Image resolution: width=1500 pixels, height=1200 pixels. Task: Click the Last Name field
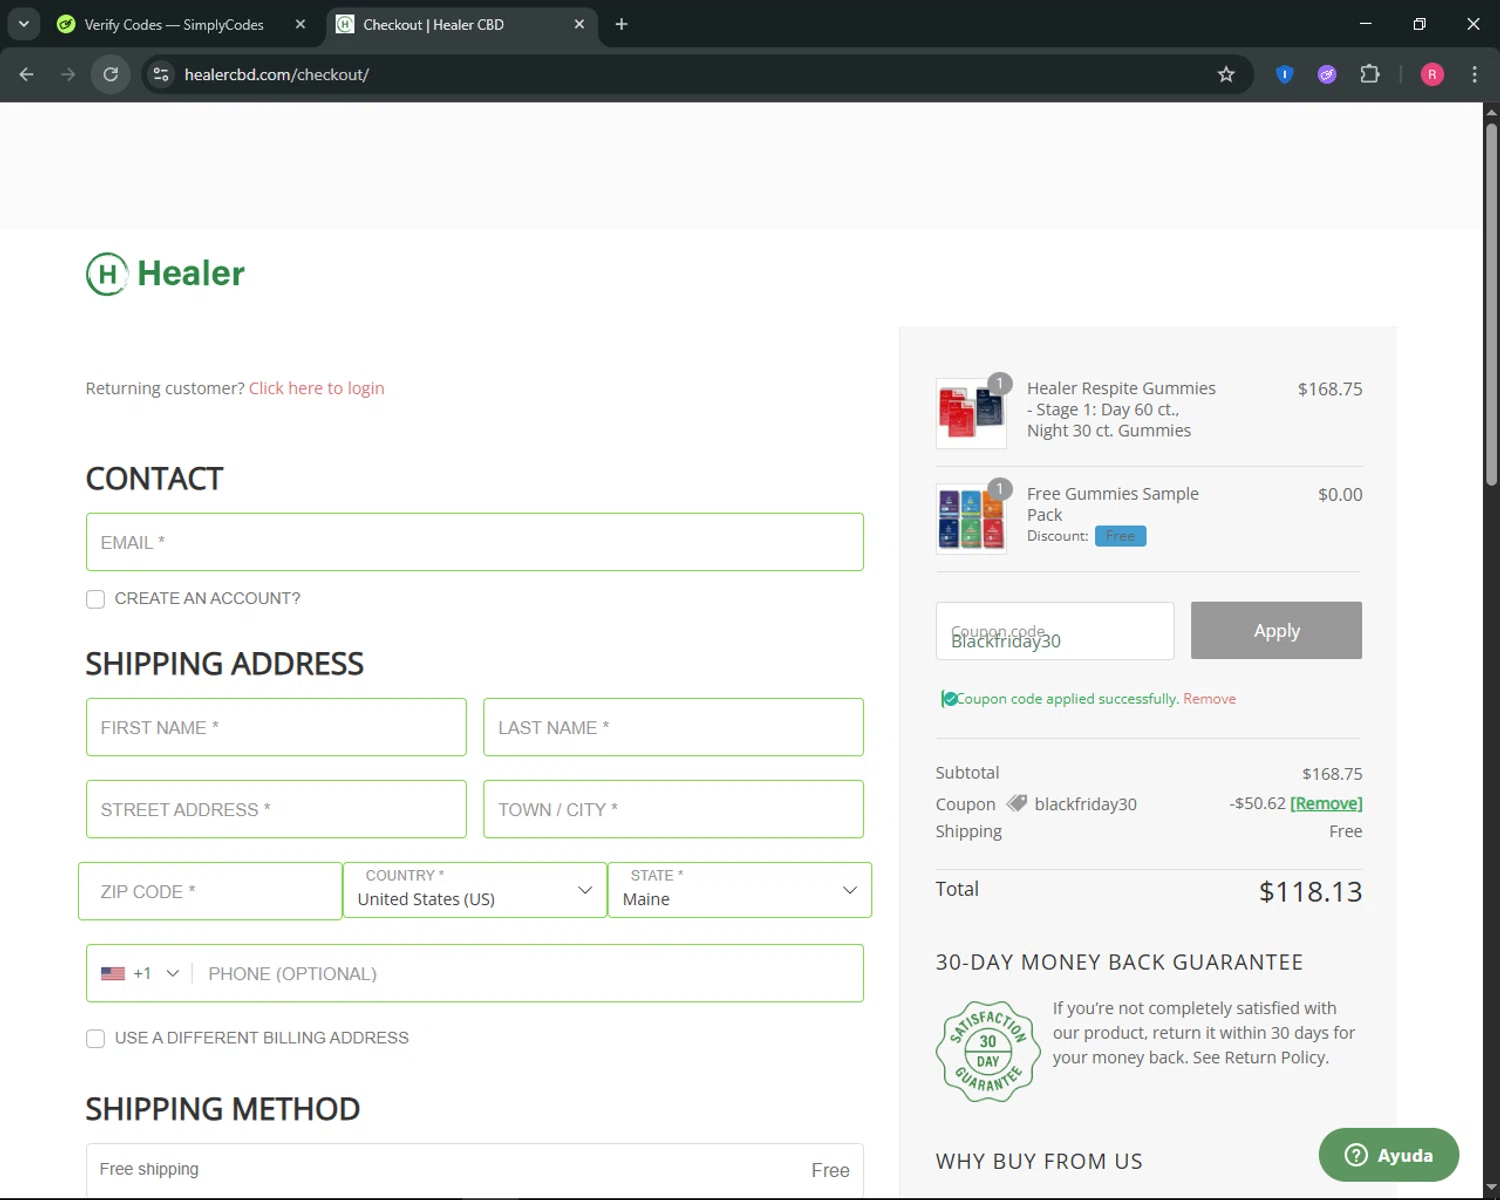673,727
